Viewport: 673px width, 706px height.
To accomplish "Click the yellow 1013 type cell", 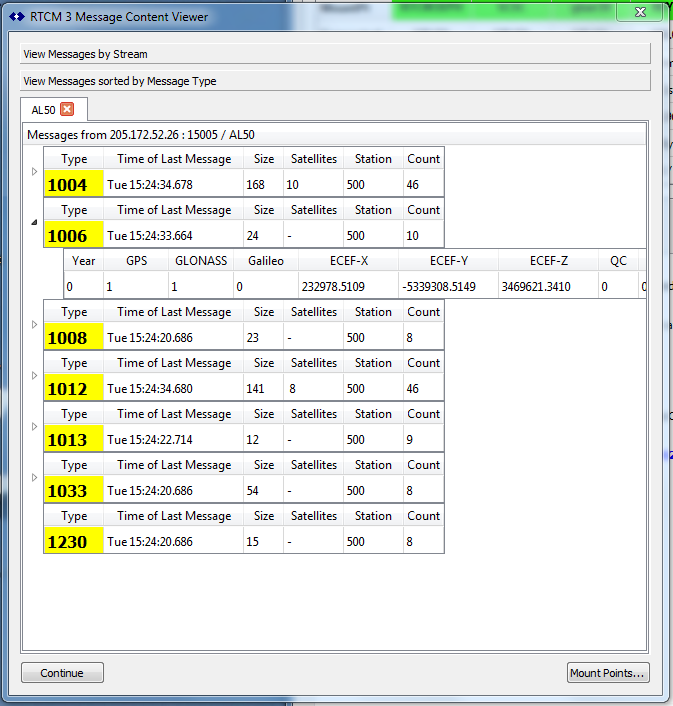I will 73,440.
